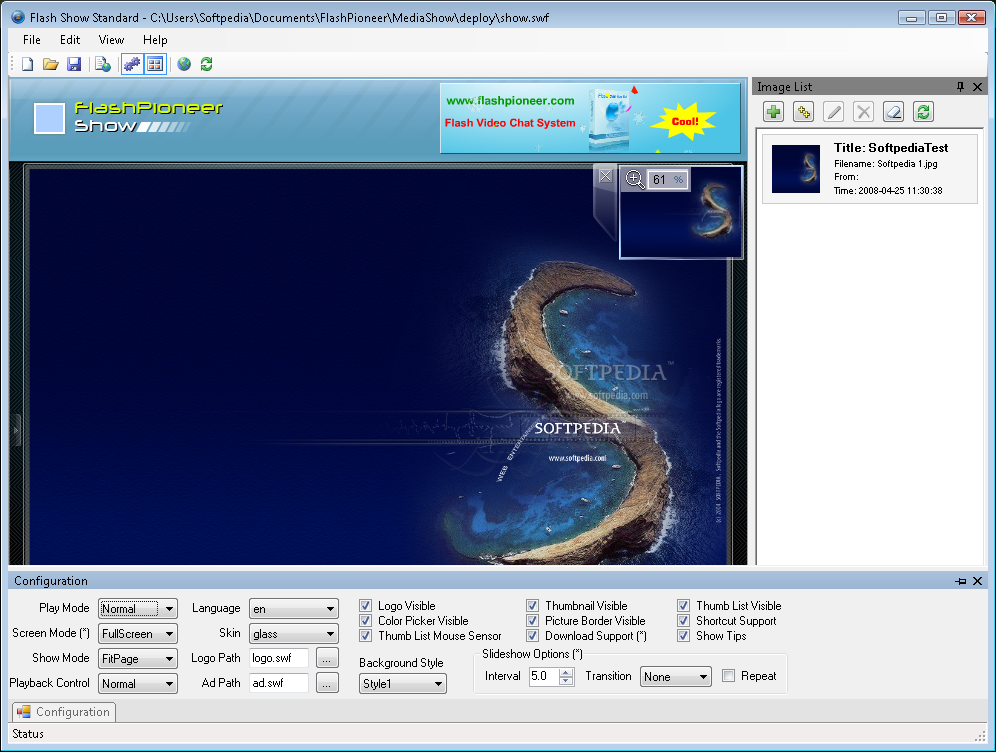This screenshot has width=996, height=752.
Task: Click the blue logo square in header
Action: 49,118
